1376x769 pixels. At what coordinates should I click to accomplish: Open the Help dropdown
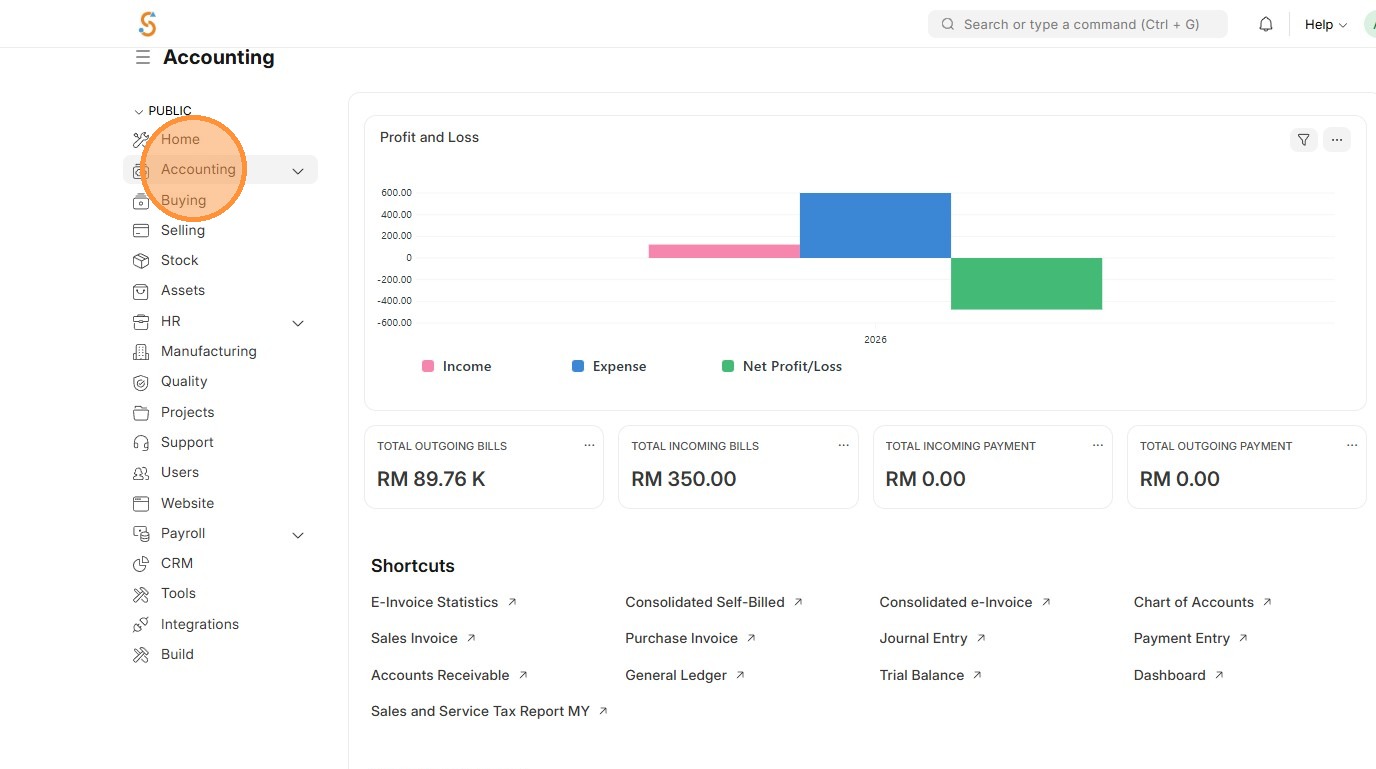(1326, 24)
